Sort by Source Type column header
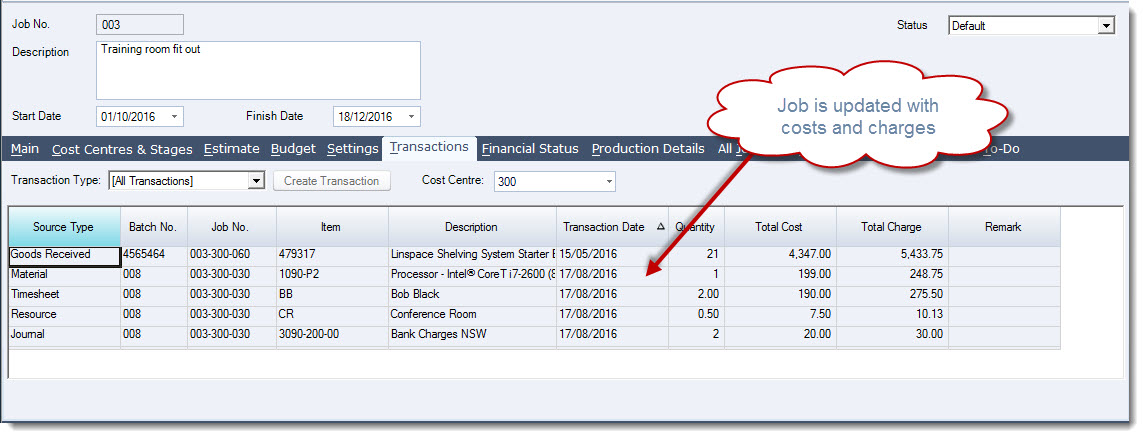 coord(63,227)
